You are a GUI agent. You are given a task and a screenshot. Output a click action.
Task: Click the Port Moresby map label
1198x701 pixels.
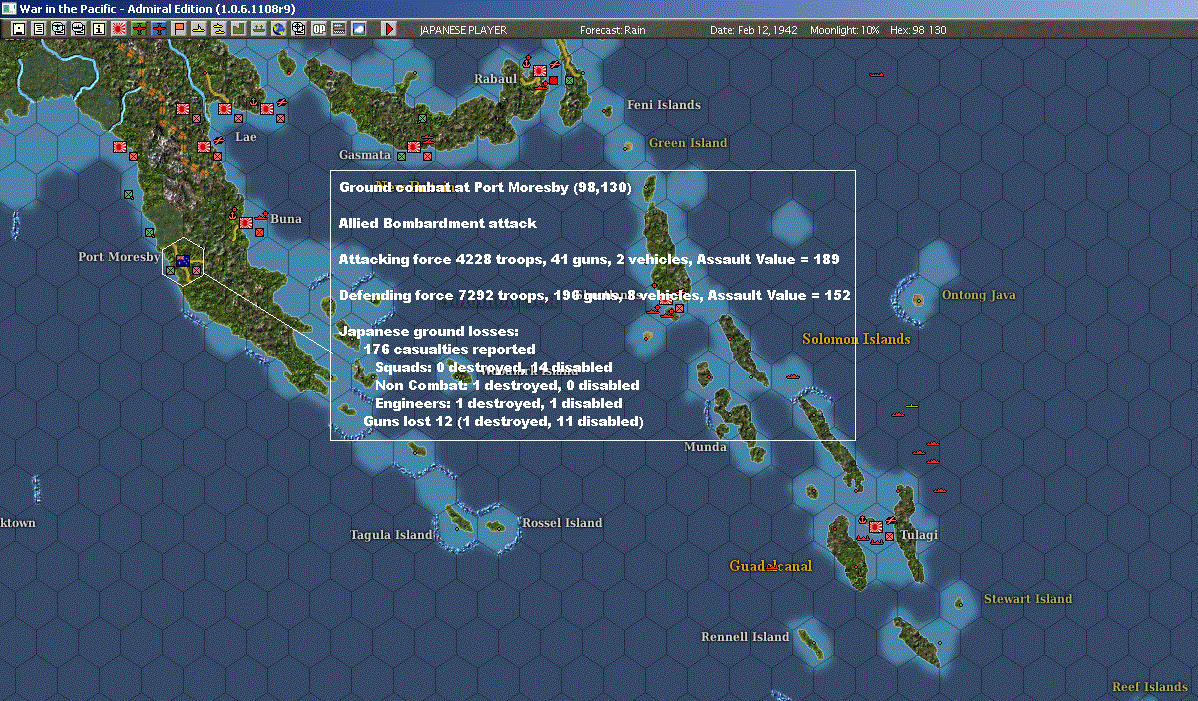point(119,257)
